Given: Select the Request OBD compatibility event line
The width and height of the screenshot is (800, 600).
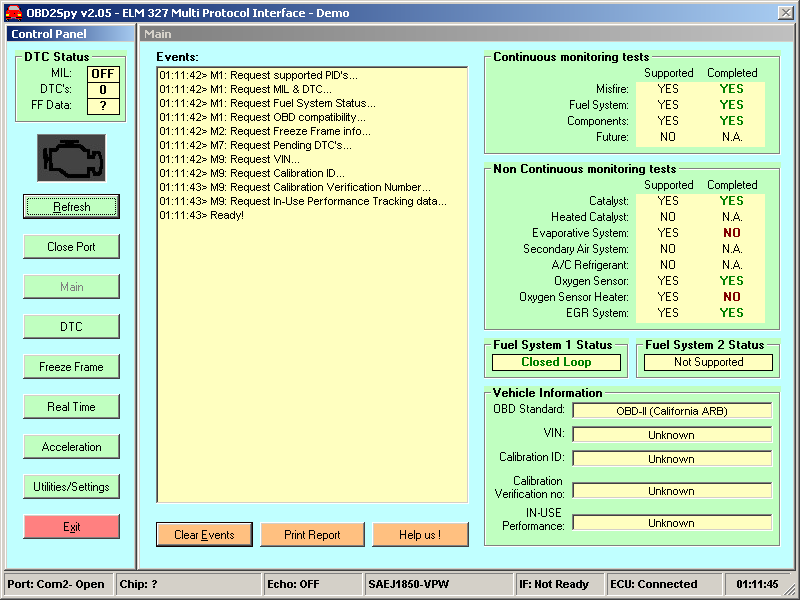Looking at the screenshot, I should click(262, 117).
